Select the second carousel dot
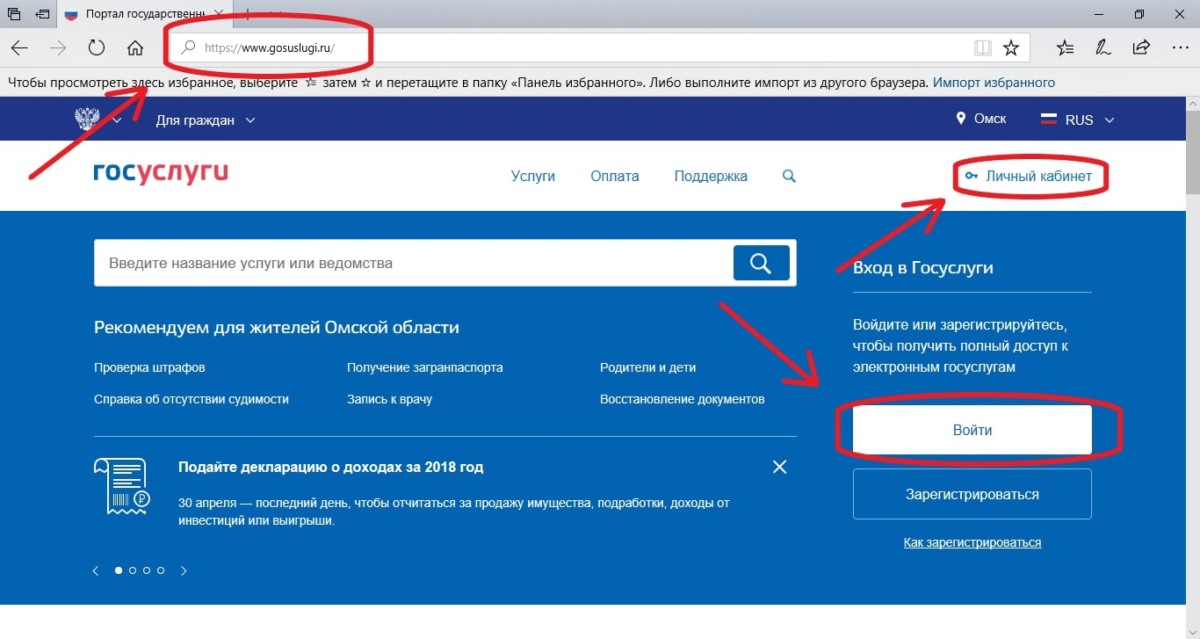Viewport: 1200px width, 639px height. (x=132, y=571)
